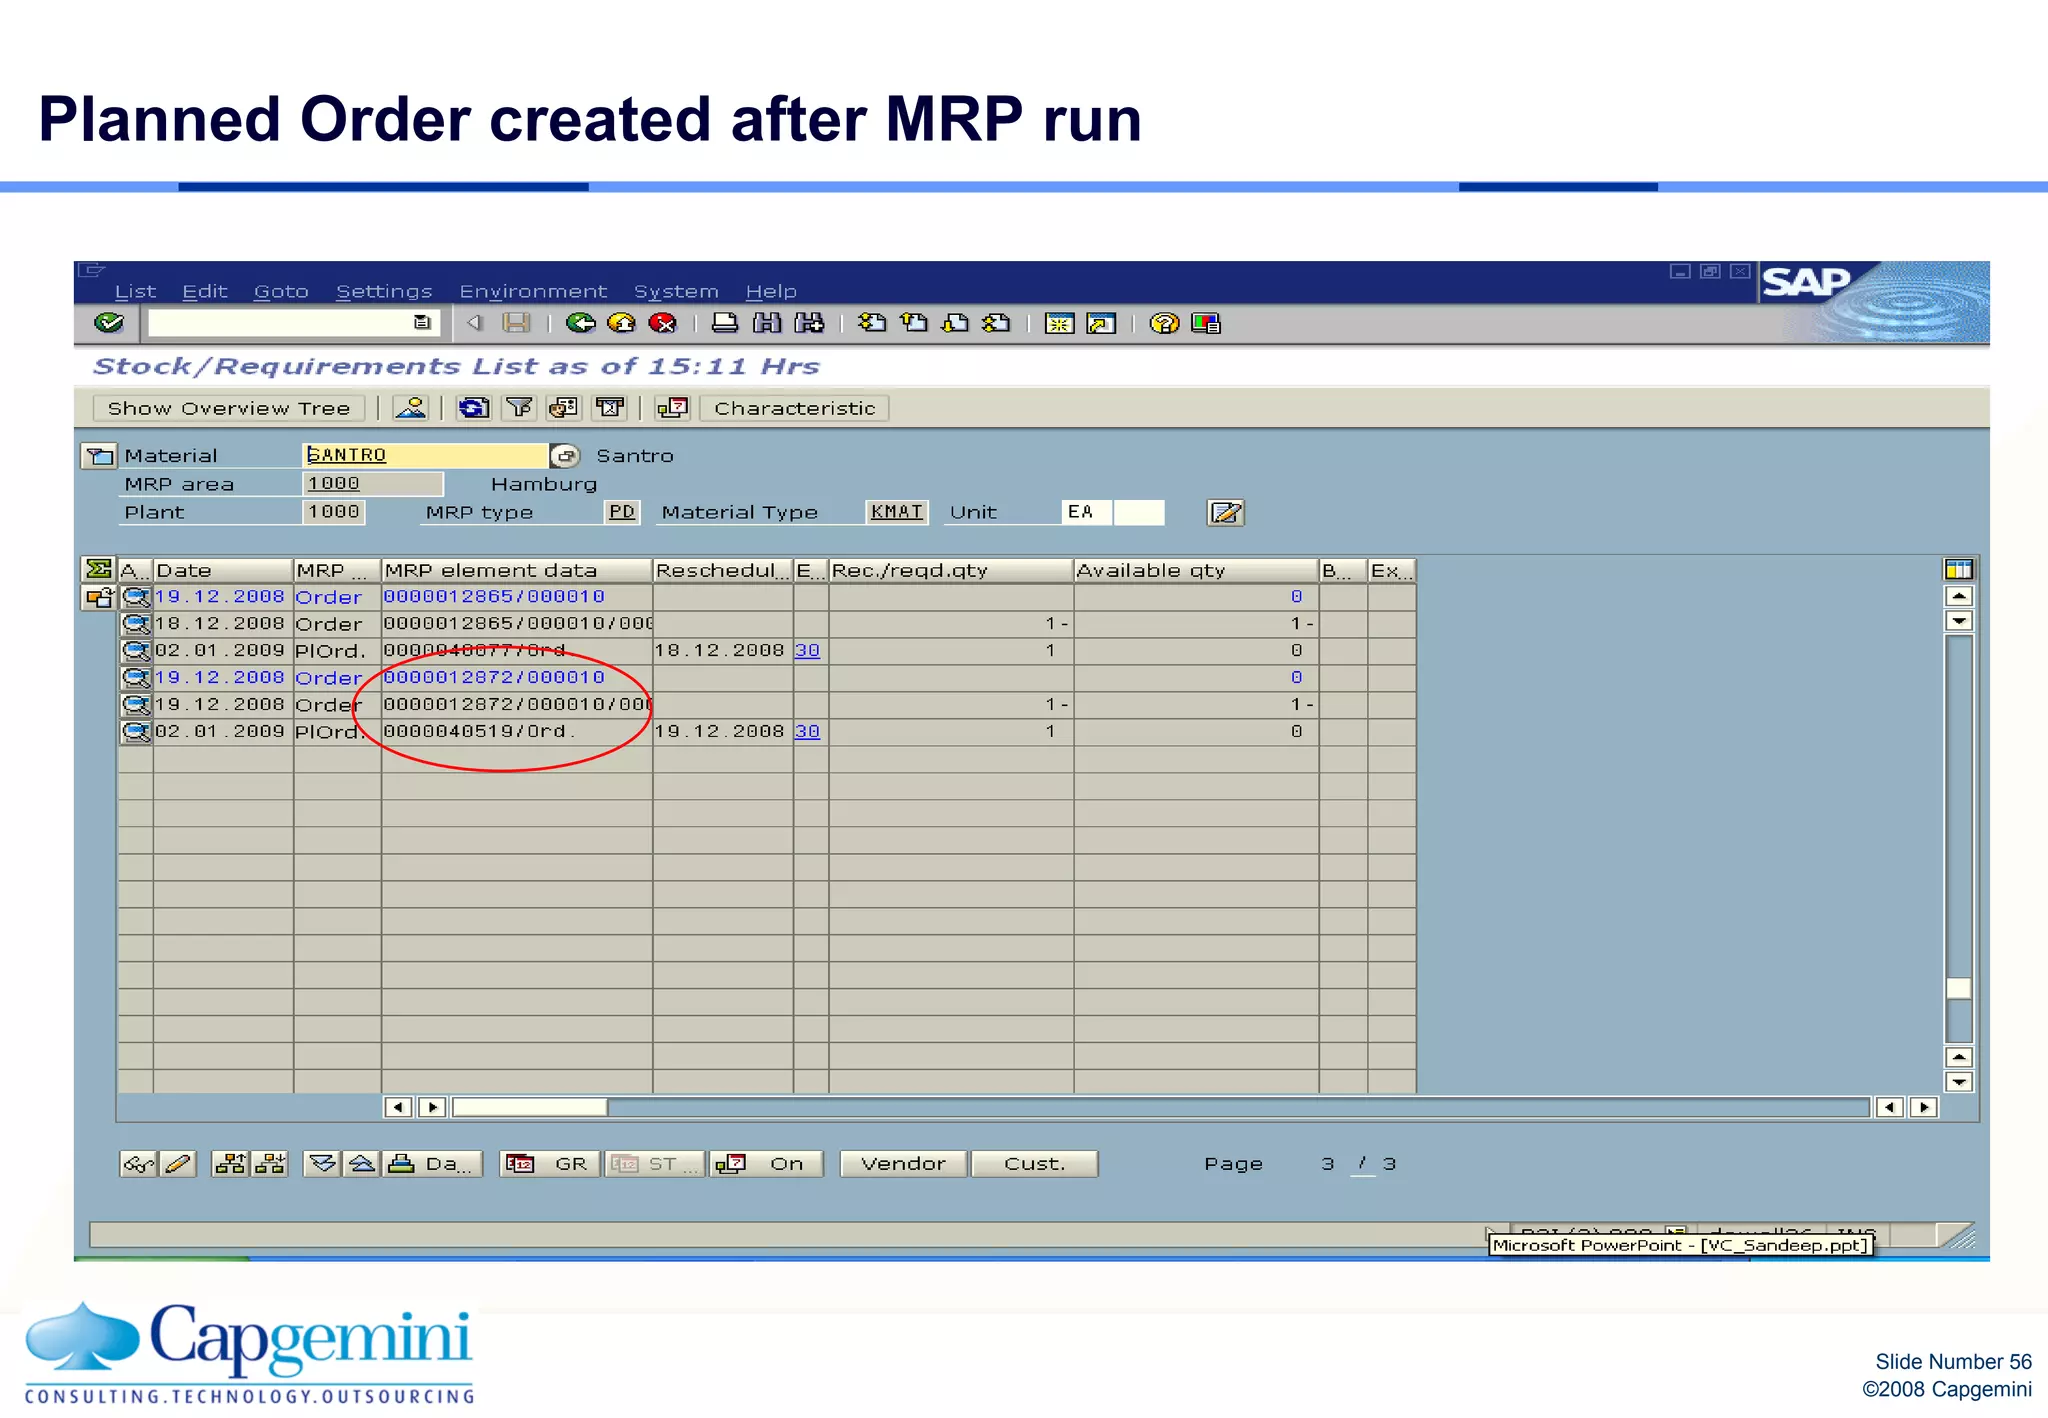Screen dimensions: 2048x1418
Task: Click the table select-all sigma icon
Action: (x=98, y=569)
